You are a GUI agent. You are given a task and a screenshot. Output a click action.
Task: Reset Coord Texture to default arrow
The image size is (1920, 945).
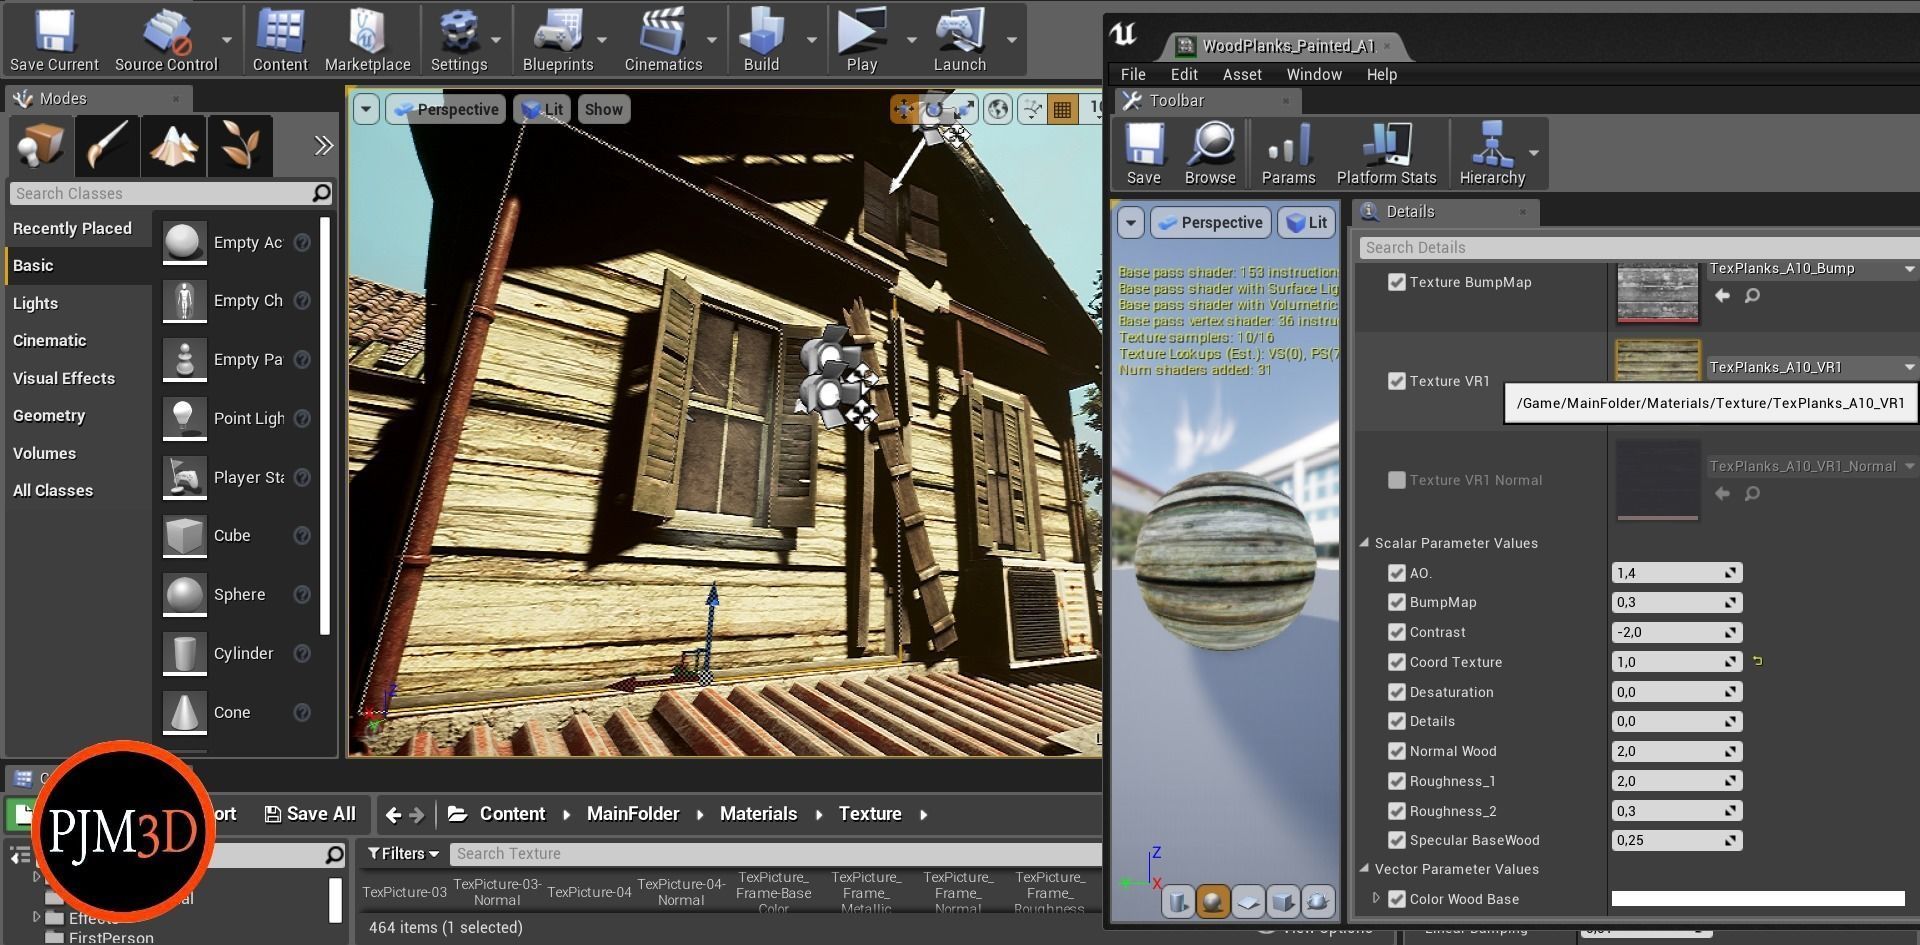(x=1758, y=661)
